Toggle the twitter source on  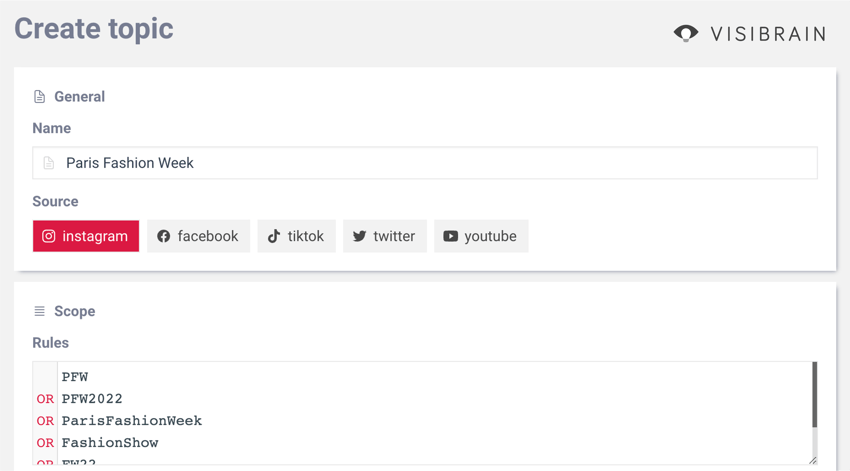coord(385,236)
